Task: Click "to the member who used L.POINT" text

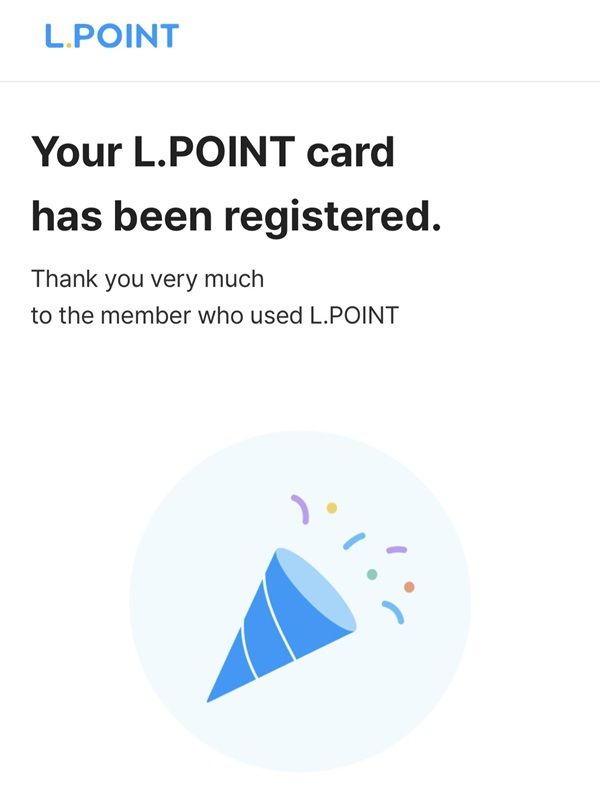Action: [215, 316]
